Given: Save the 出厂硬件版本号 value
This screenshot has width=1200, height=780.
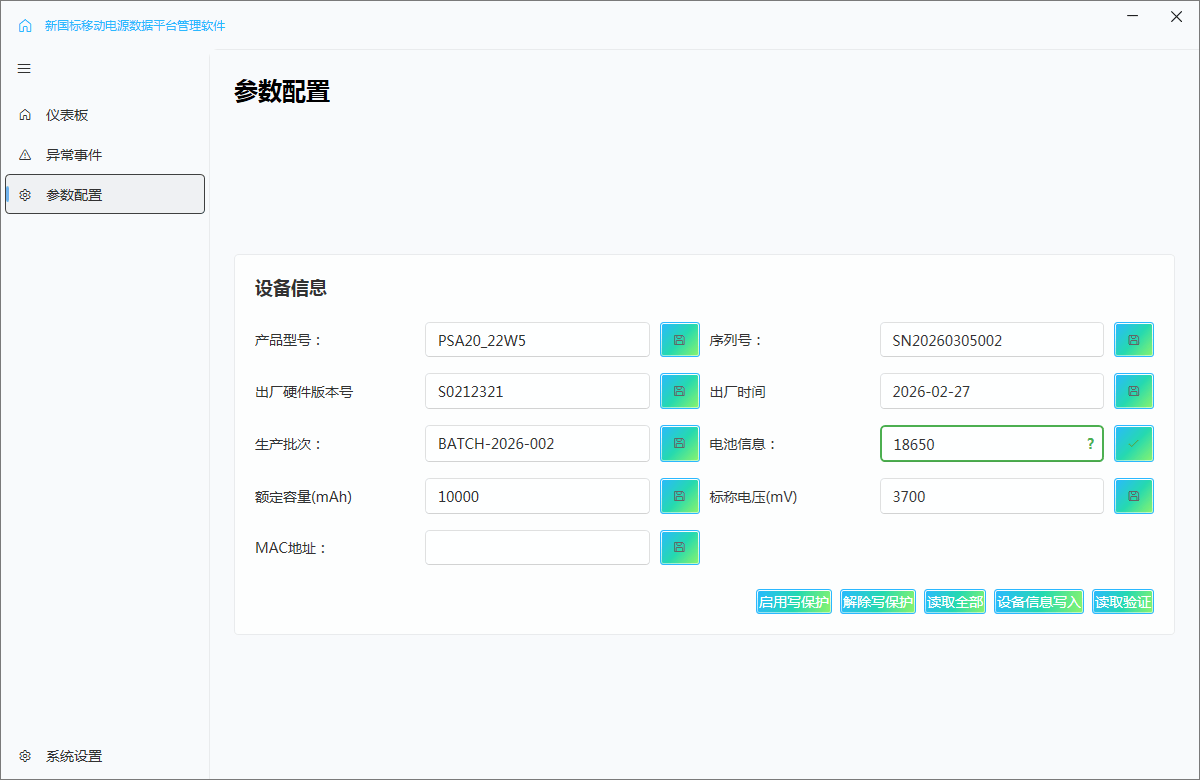Looking at the screenshot, I should tap(679, 391).
